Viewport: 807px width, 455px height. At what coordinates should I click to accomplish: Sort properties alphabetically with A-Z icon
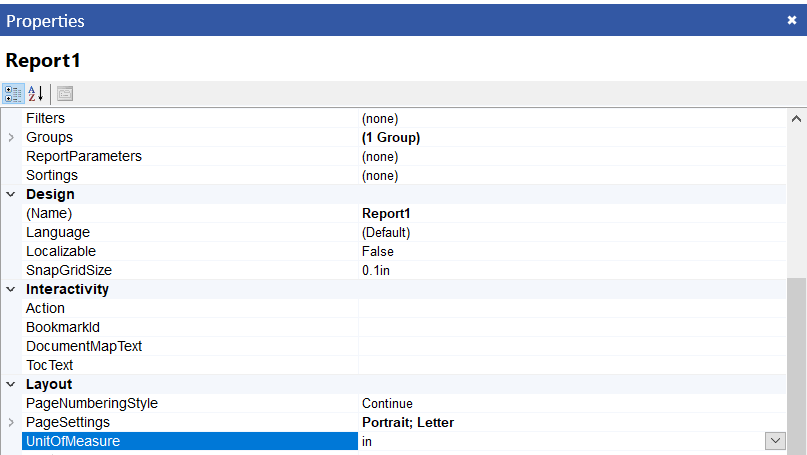pyautogui.click(x=36, y=94)
